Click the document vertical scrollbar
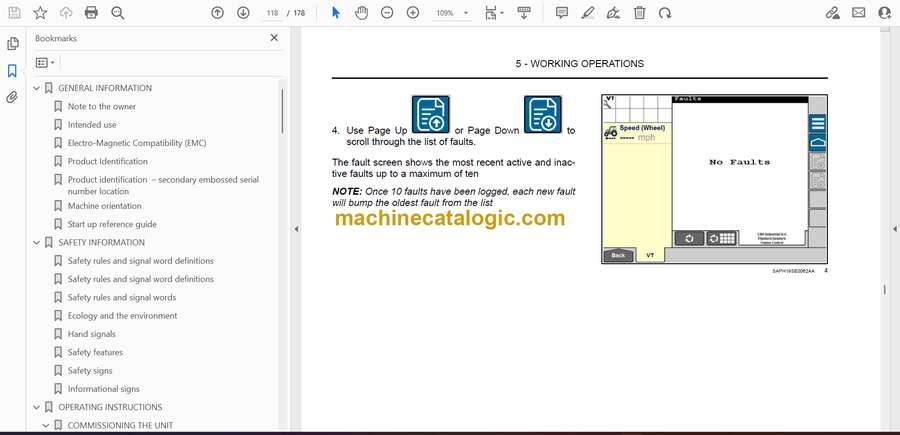This screenshot has width=900, height=435. [885, 290]
